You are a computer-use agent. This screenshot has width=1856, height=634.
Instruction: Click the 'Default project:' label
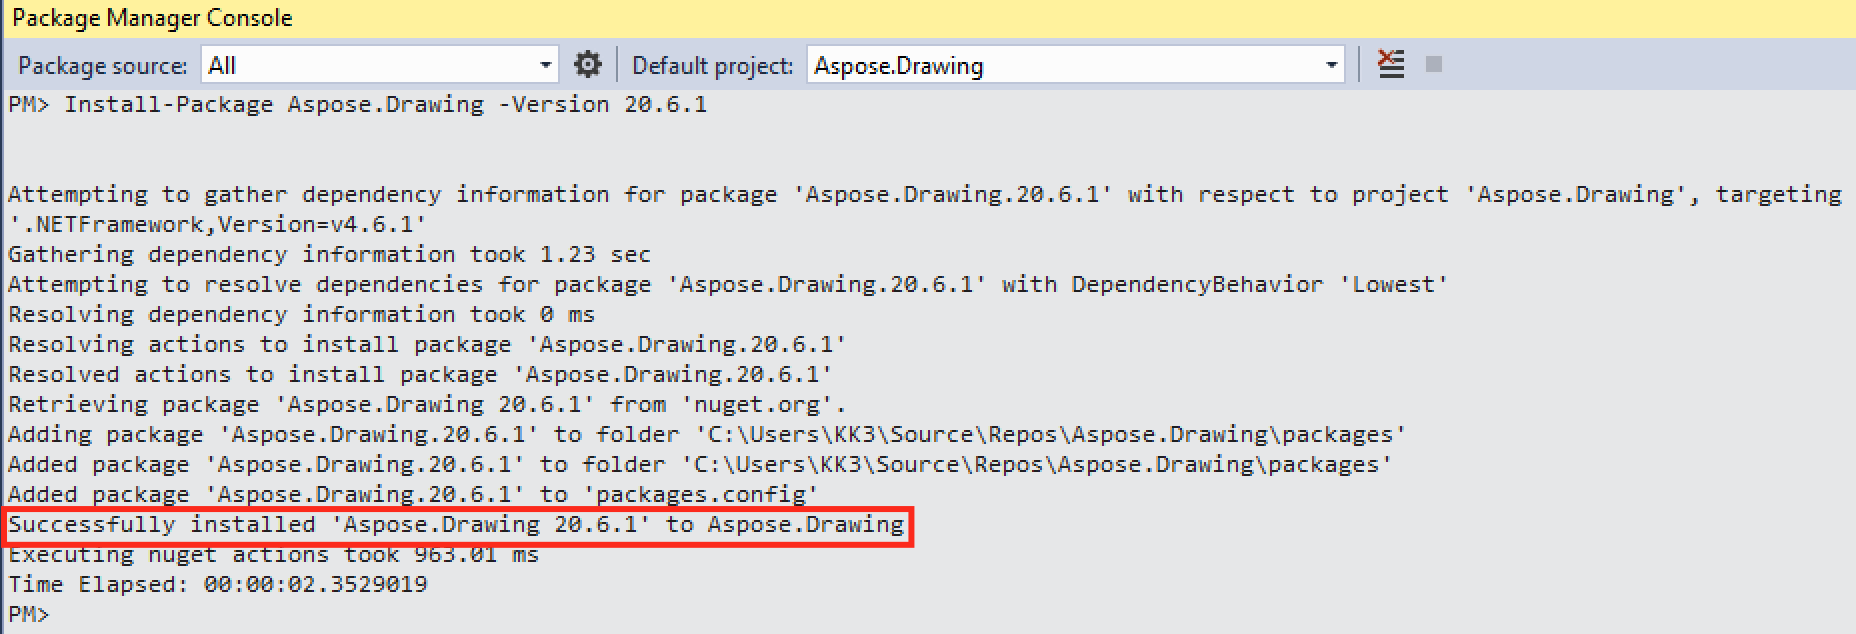pyautogui.click(x=713, y=66)
